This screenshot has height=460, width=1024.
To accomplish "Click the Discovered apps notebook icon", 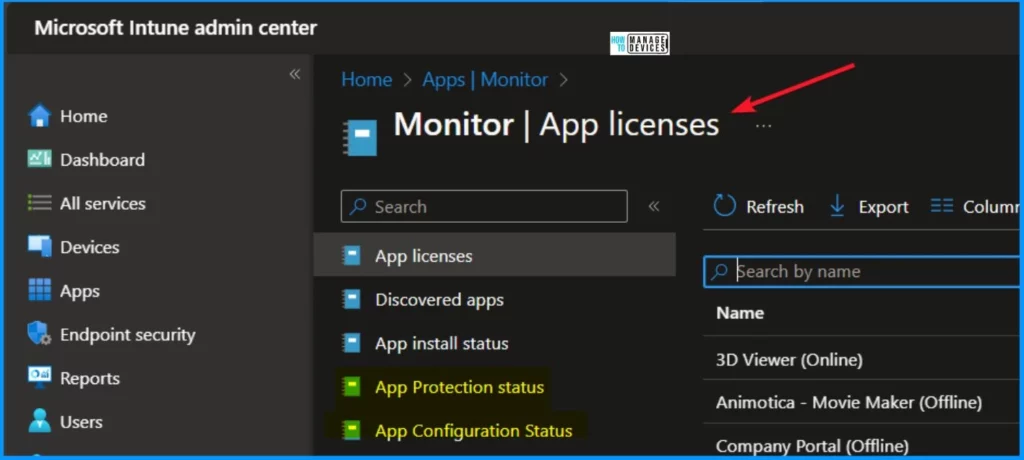I will [x=351, y=300].
